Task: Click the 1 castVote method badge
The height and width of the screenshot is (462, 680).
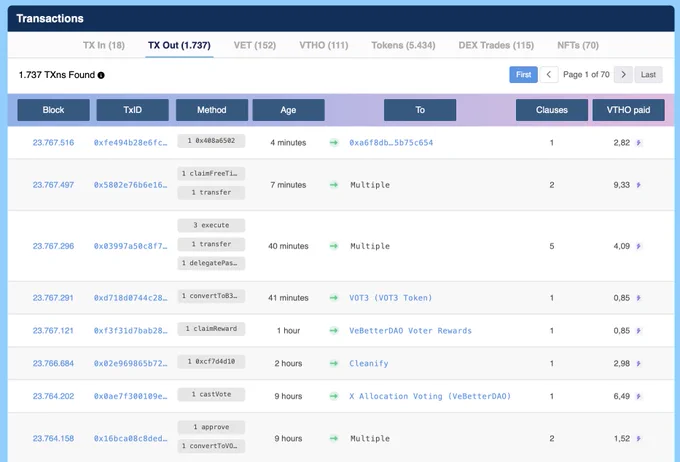Action: point(211,394)
